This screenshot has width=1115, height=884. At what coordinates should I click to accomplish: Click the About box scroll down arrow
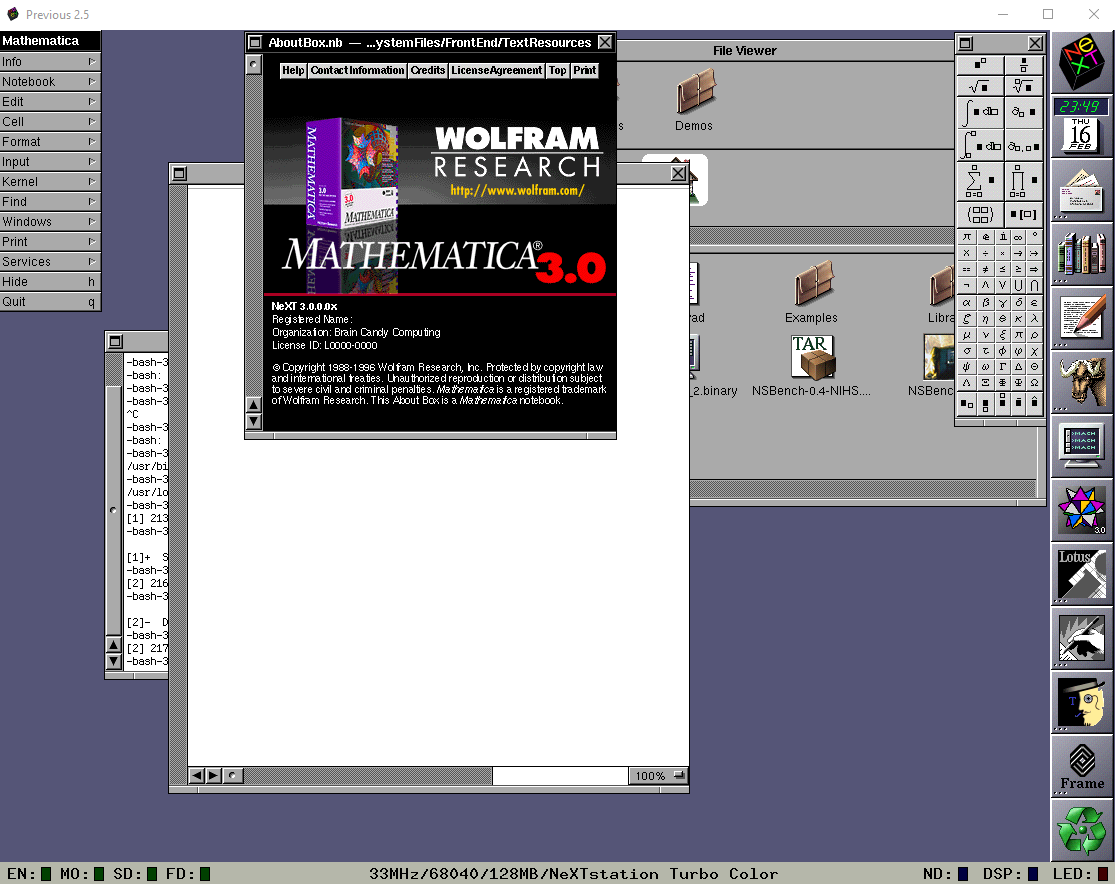(253, 421)
